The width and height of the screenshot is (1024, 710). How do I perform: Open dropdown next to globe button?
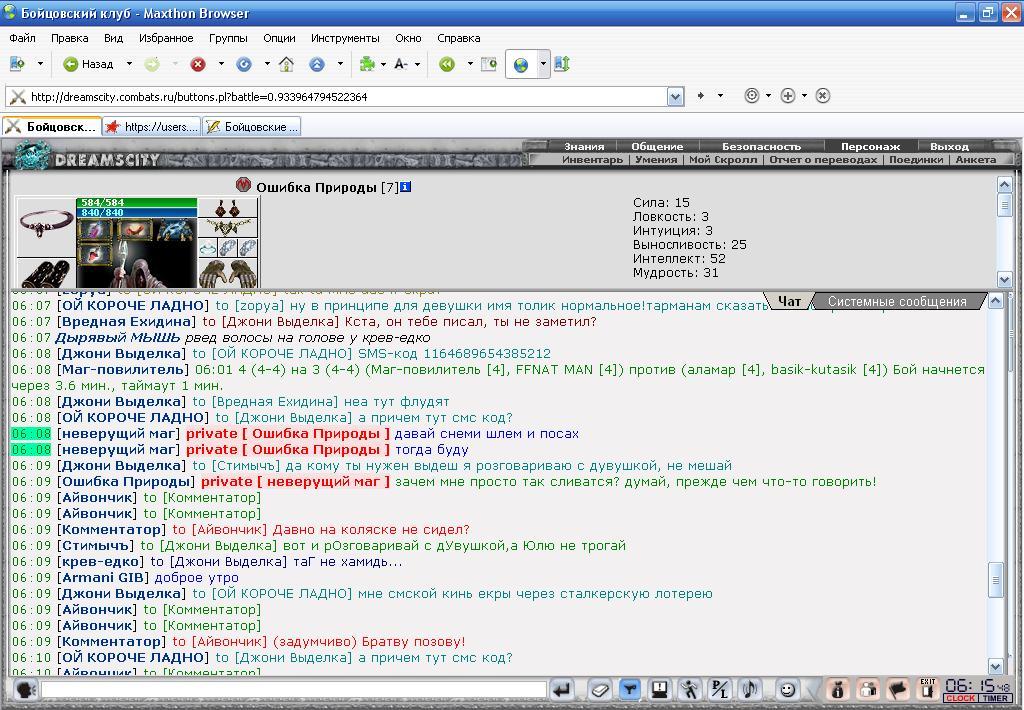(x=543, y=65)
